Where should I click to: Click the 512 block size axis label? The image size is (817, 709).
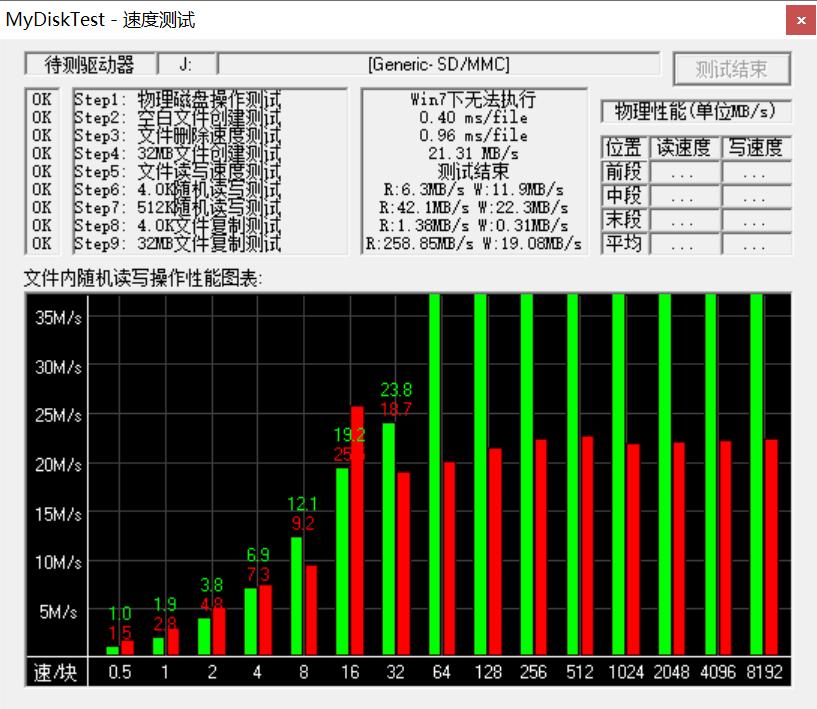pos(579,672)
